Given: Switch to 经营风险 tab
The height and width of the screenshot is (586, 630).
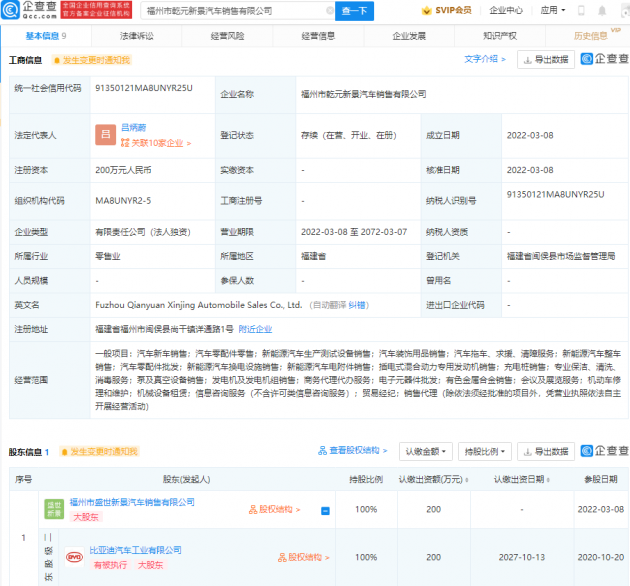Looking at the screenshot, I should (227, 36).
